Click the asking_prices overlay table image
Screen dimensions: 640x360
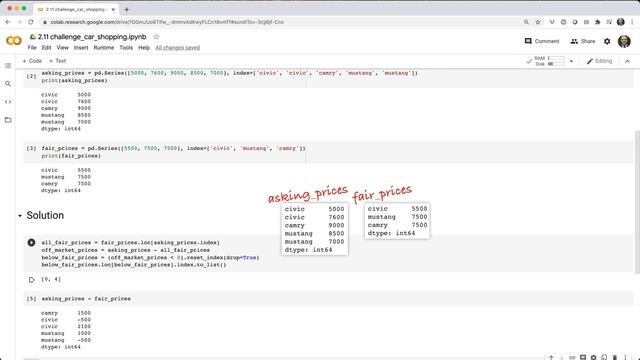(314, 229)
